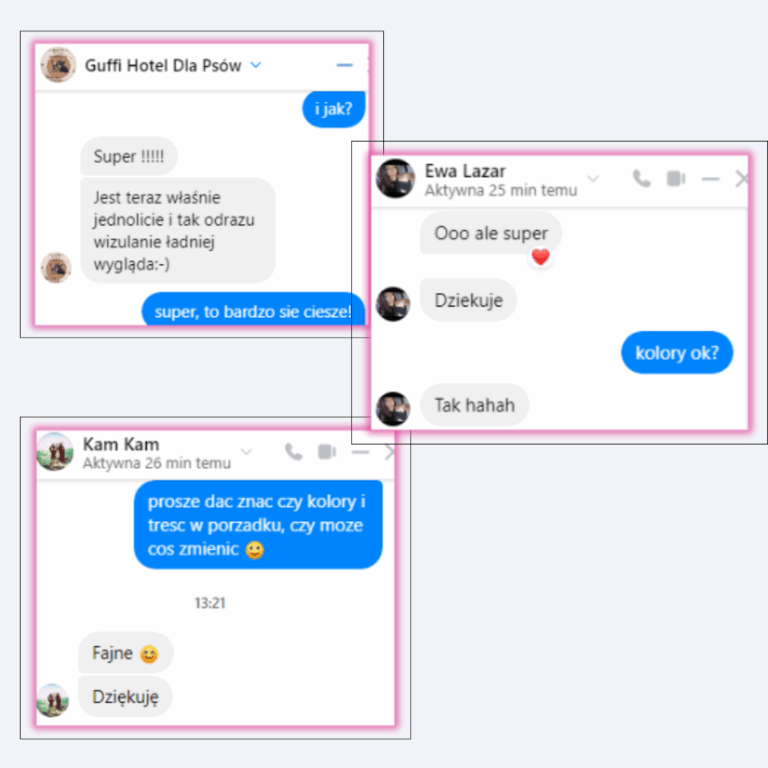The height and width of the screenshot is (768, 768).
Task: Open Ewa Lazar's header profile picture
Action: tap(395, 178)
